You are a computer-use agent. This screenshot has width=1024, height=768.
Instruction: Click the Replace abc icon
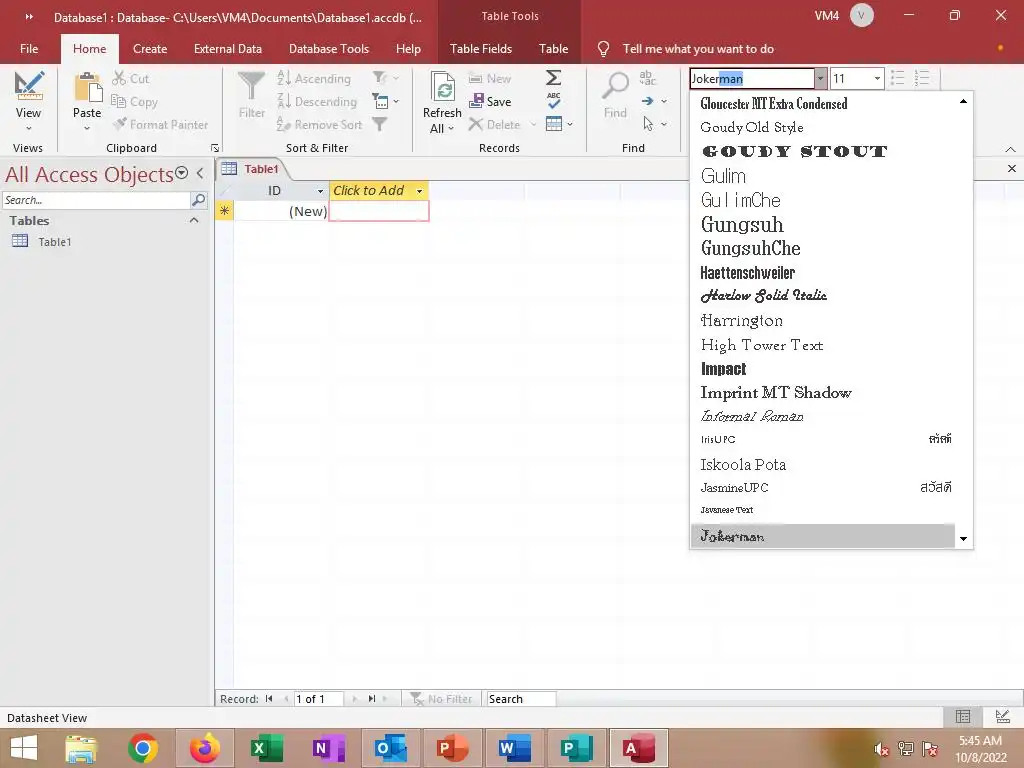coord(647,78)
